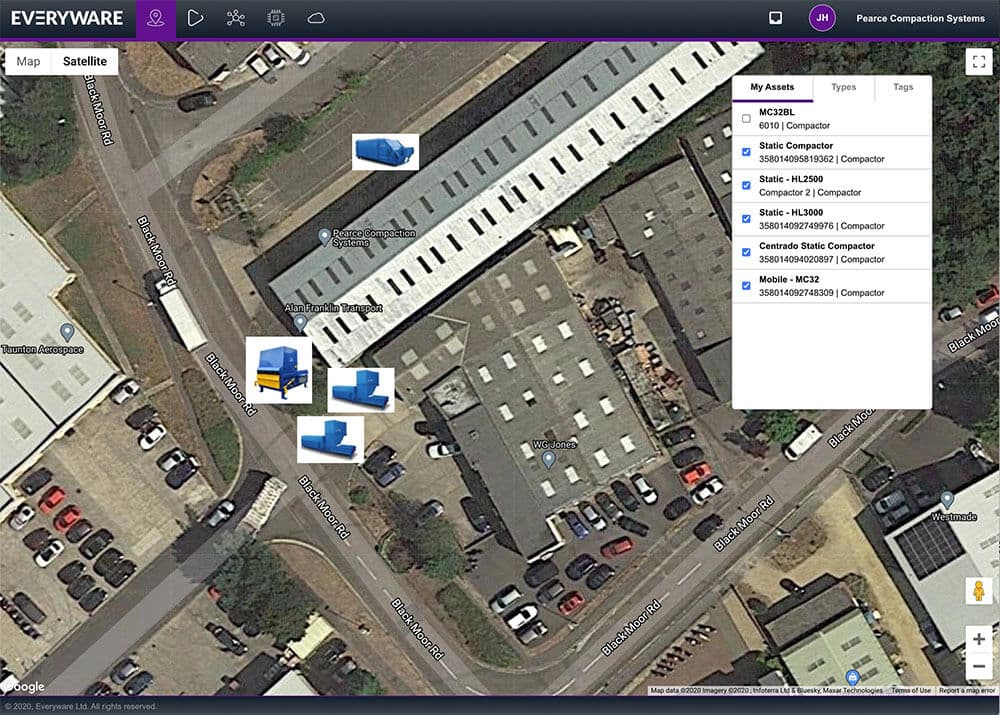Click the WG Jones map pin

(x=548, y=459)
